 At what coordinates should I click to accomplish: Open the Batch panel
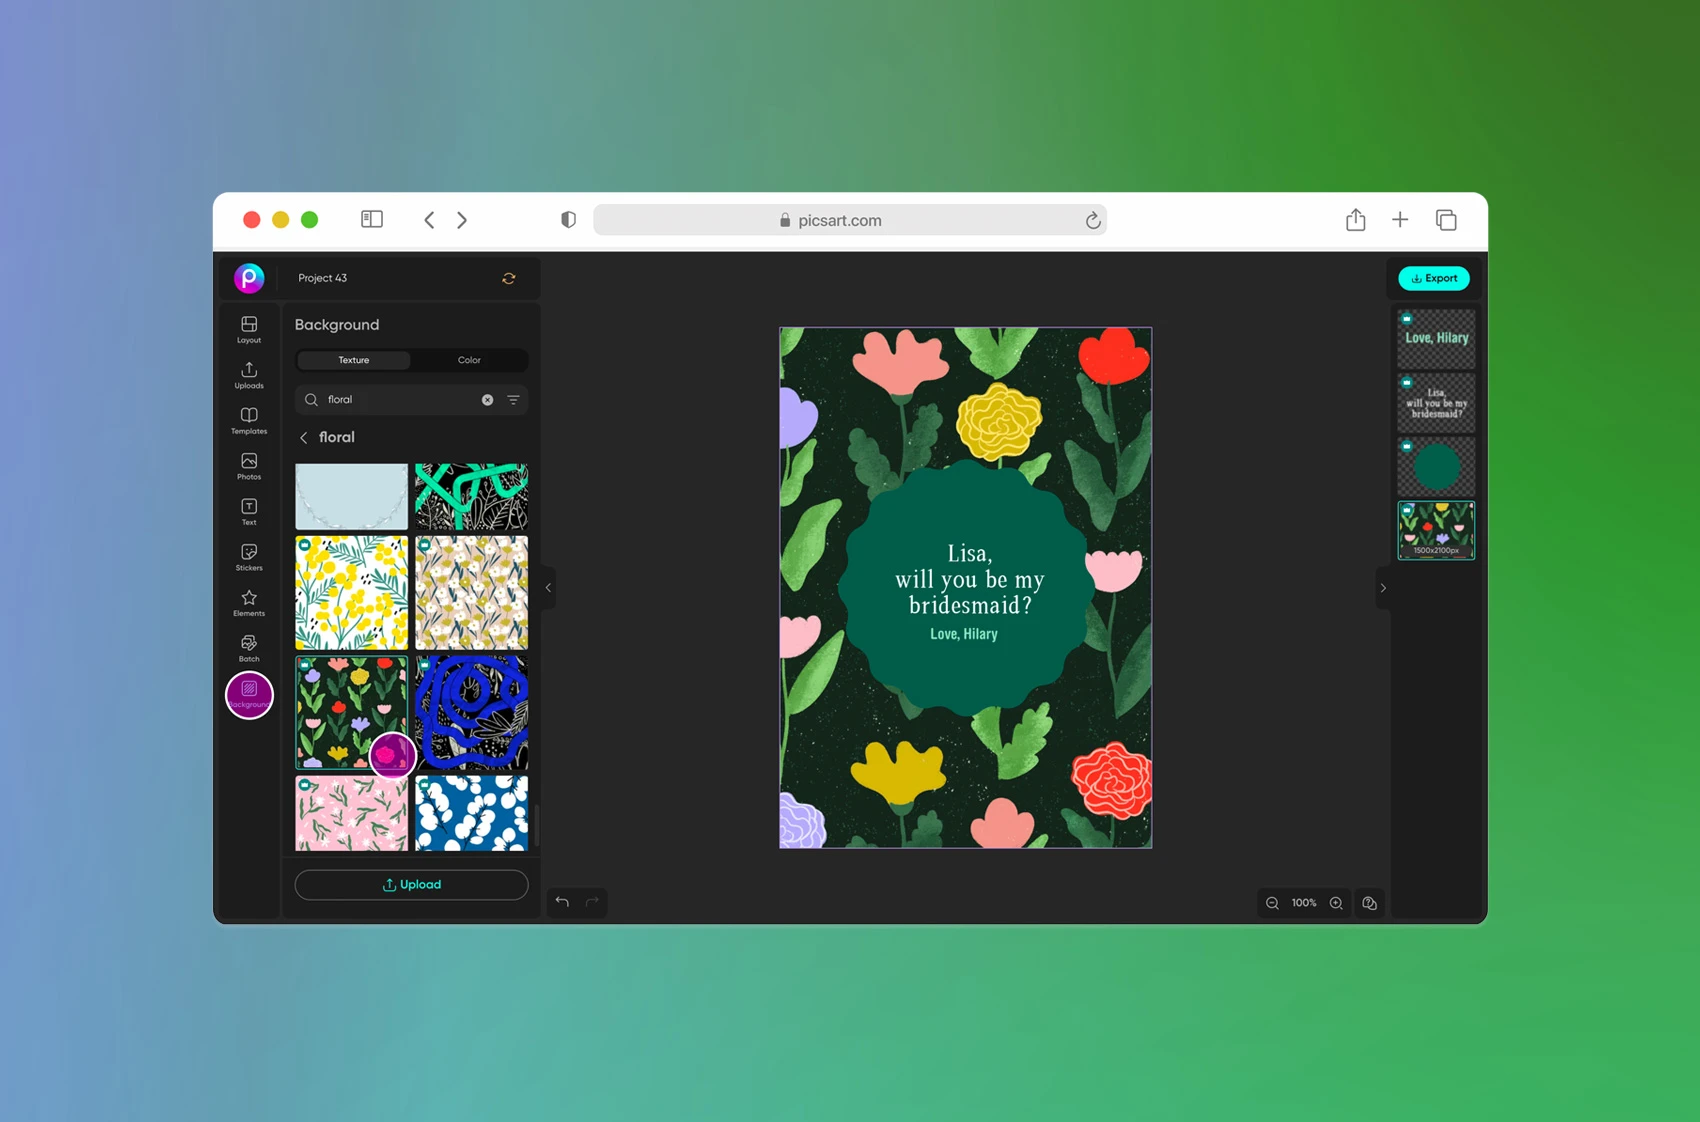click(247, 645)
